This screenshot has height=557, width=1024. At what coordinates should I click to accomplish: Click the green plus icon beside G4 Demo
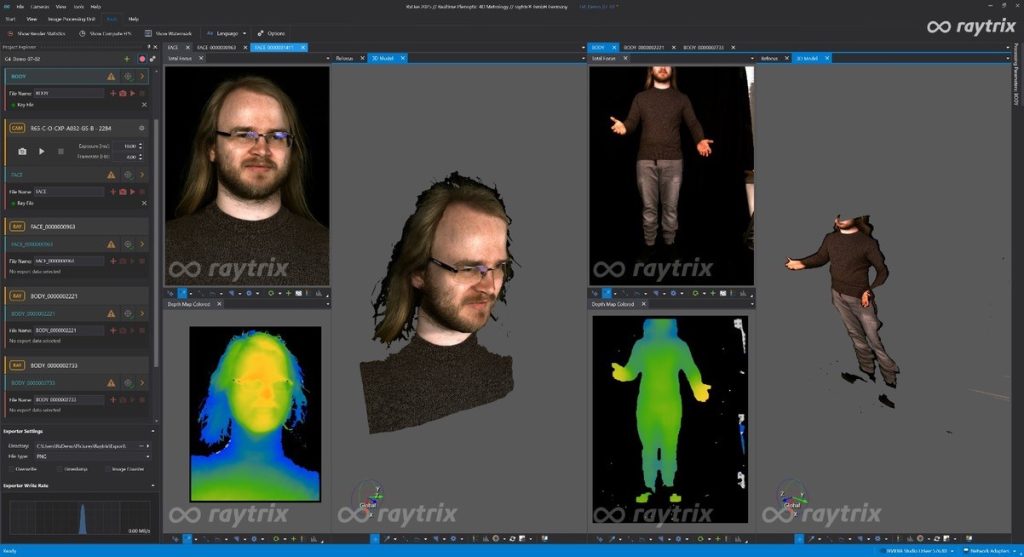click(x=126, y=60)
